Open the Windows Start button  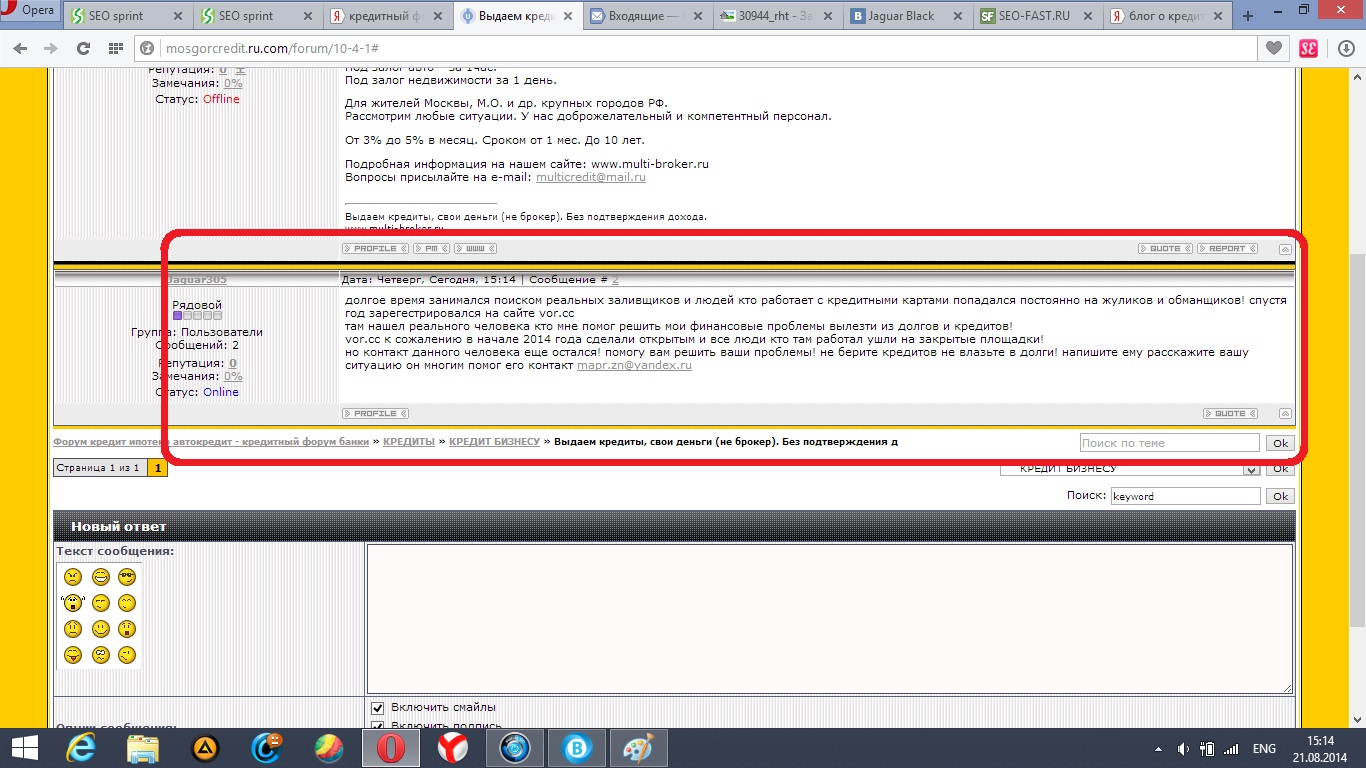[x=24, y=748]
